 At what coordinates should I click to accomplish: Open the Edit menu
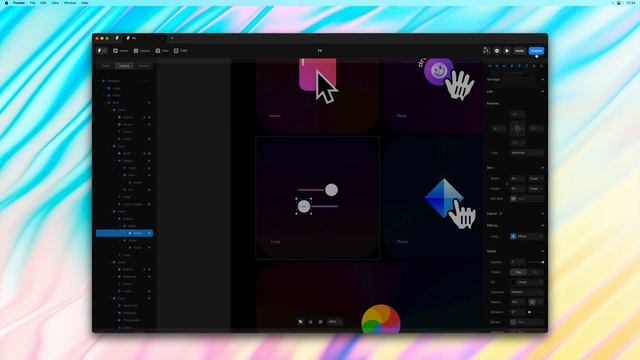tap(43, 2)
